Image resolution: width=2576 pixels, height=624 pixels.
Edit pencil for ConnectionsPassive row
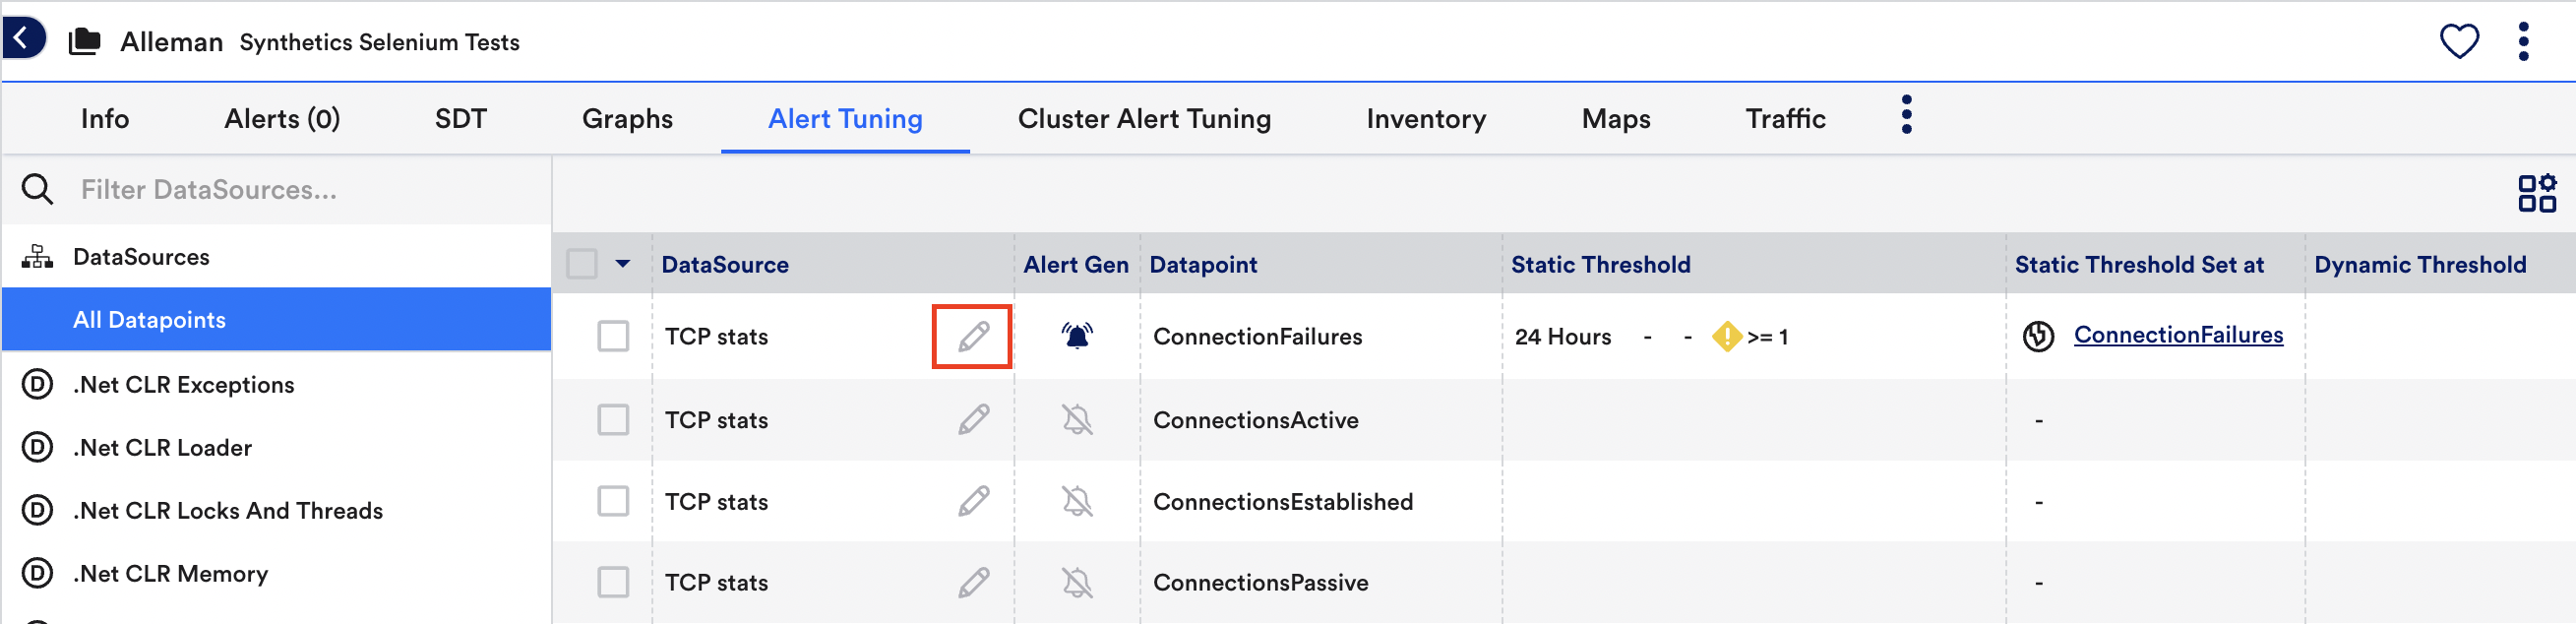(x=973, y=582)
